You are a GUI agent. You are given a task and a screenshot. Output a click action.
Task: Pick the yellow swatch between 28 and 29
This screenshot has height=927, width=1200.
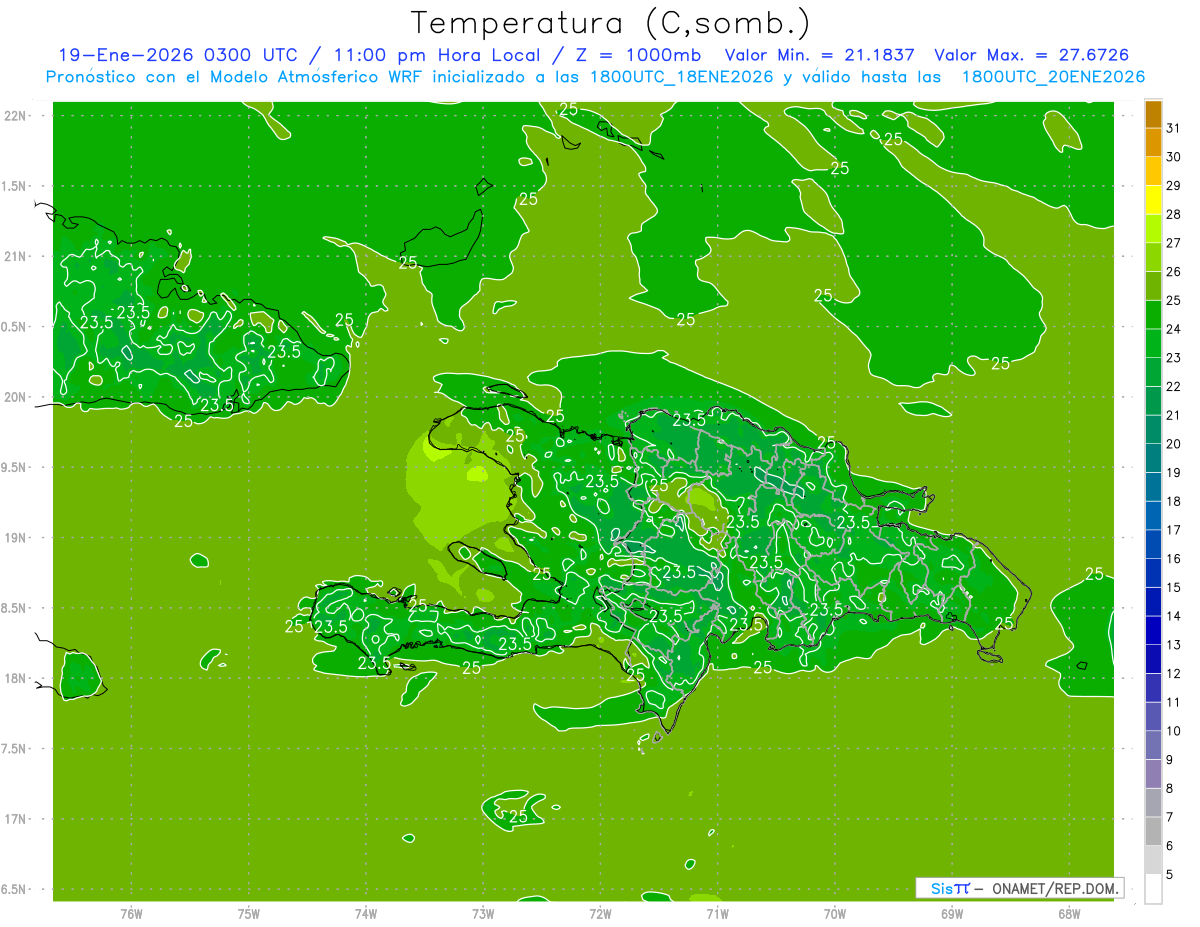1154,200
